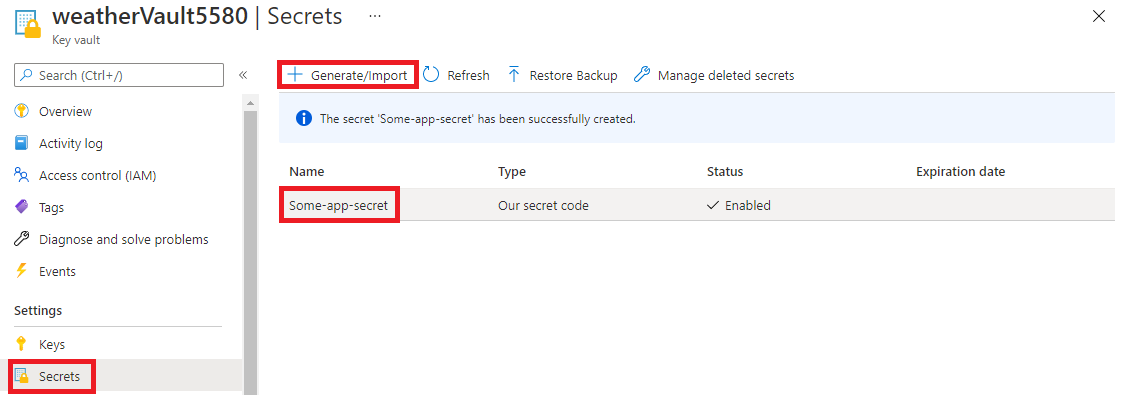Click the Key vault lock icon in header
Screen dimensions: 1121x396
[28, 23]
